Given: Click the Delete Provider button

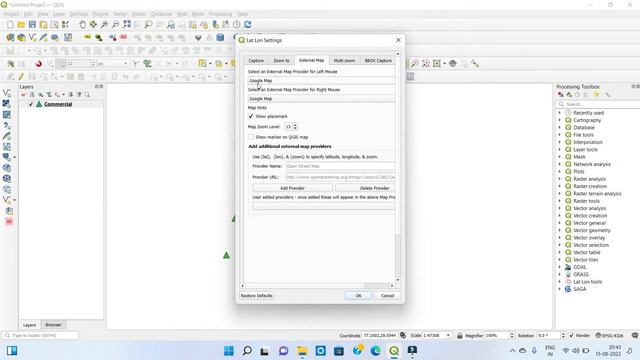Looking at the screenshot, I should [x=365, y=188].
